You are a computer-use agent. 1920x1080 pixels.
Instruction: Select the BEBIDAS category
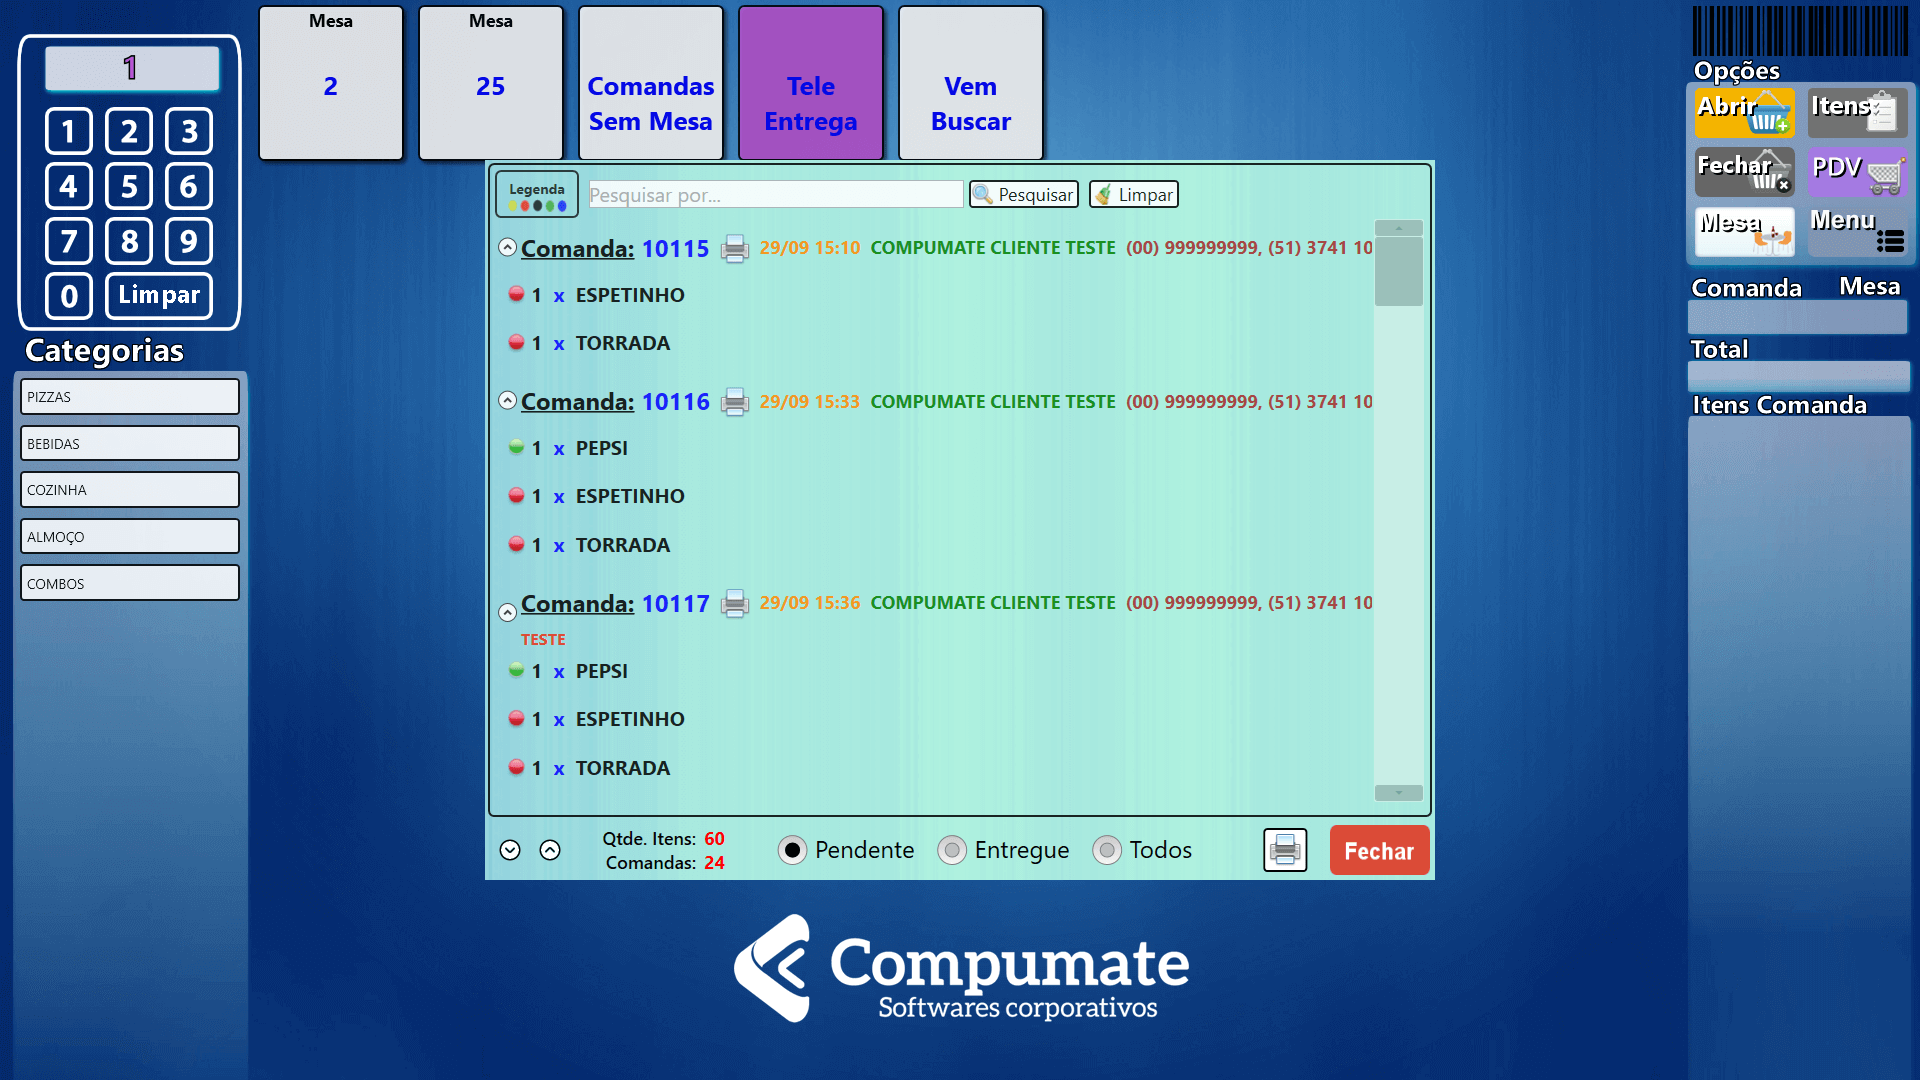pyautogui.click(x=130, y=444)
